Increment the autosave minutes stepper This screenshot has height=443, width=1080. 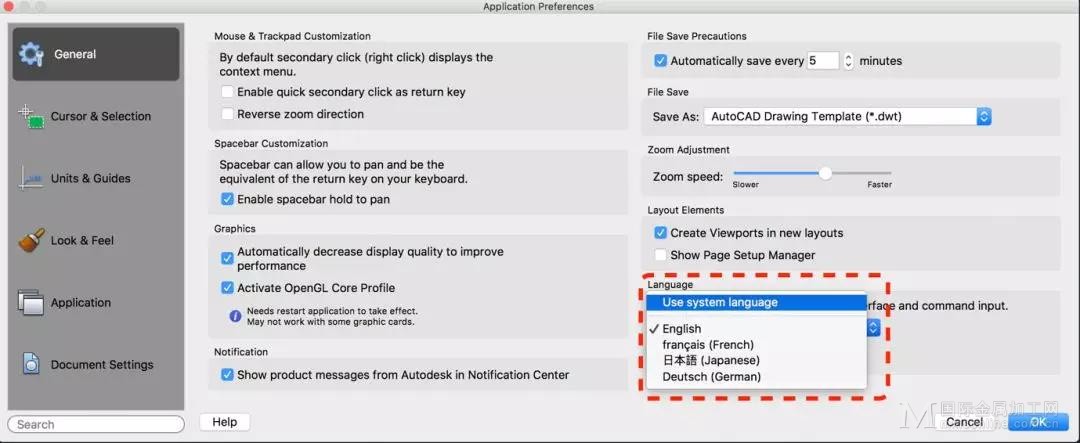pyautogui.click(x=849, y=56)
